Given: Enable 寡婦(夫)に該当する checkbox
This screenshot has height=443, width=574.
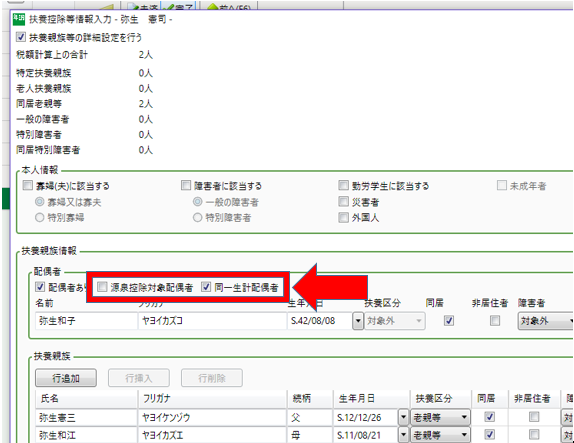Looking at the screenshot, I should click(28, 185).
